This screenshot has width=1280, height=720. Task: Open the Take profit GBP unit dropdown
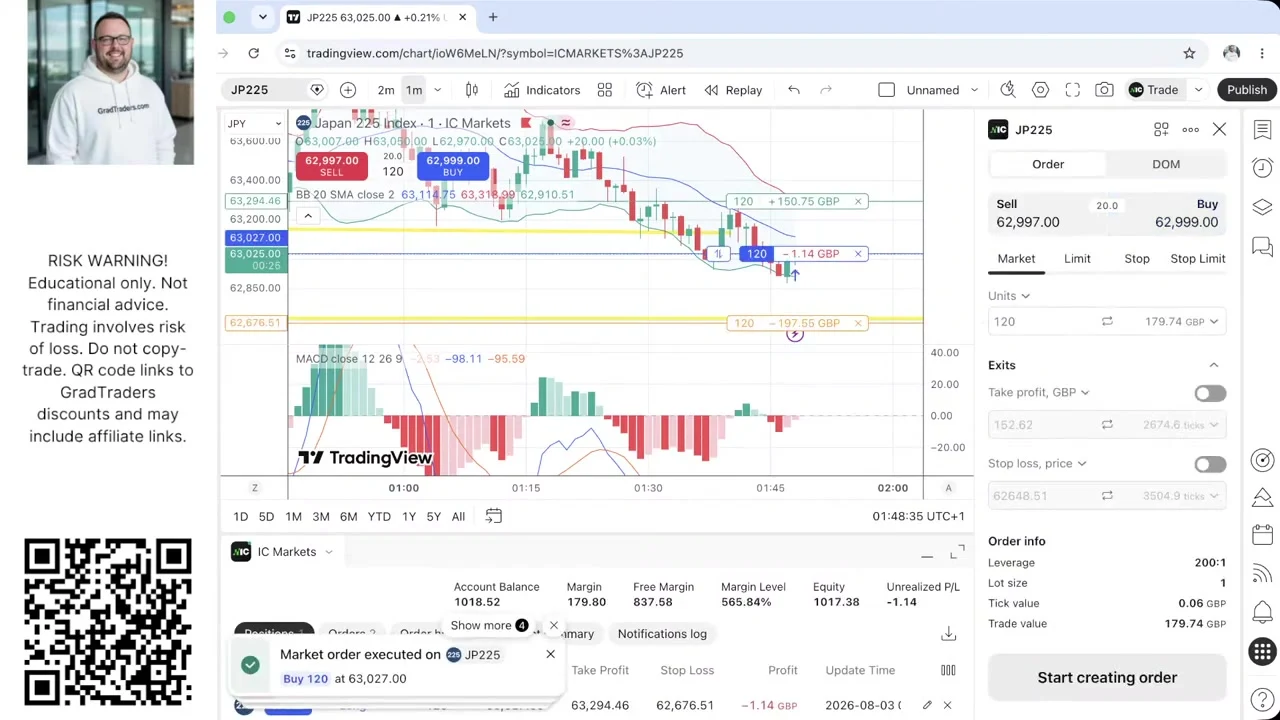click(x=1039, y=392)
